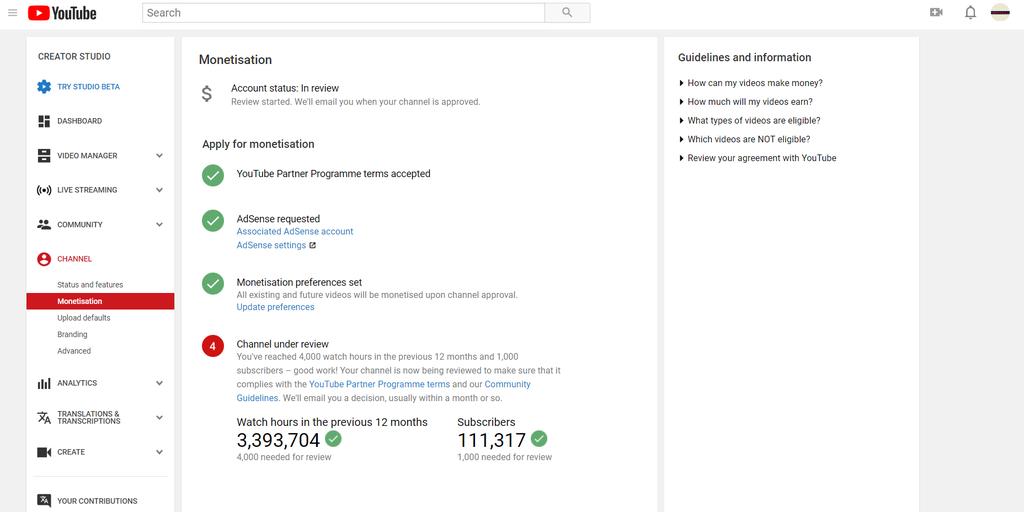Click the Update preferences link
This screenshot has width=1024, height=512.
[275, 307]
